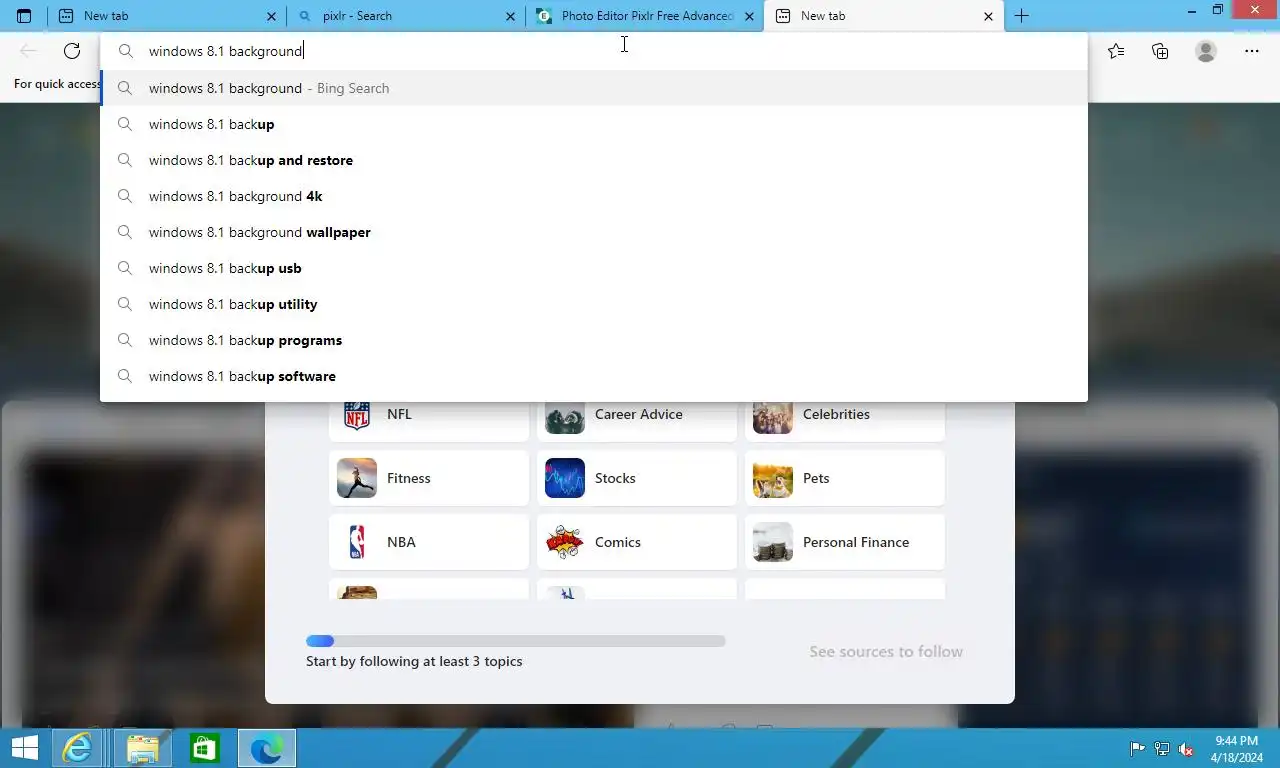Screen dimensions: 1280x768
Task: Follow the Fitness topic
Action: click(x=429, y=478)
